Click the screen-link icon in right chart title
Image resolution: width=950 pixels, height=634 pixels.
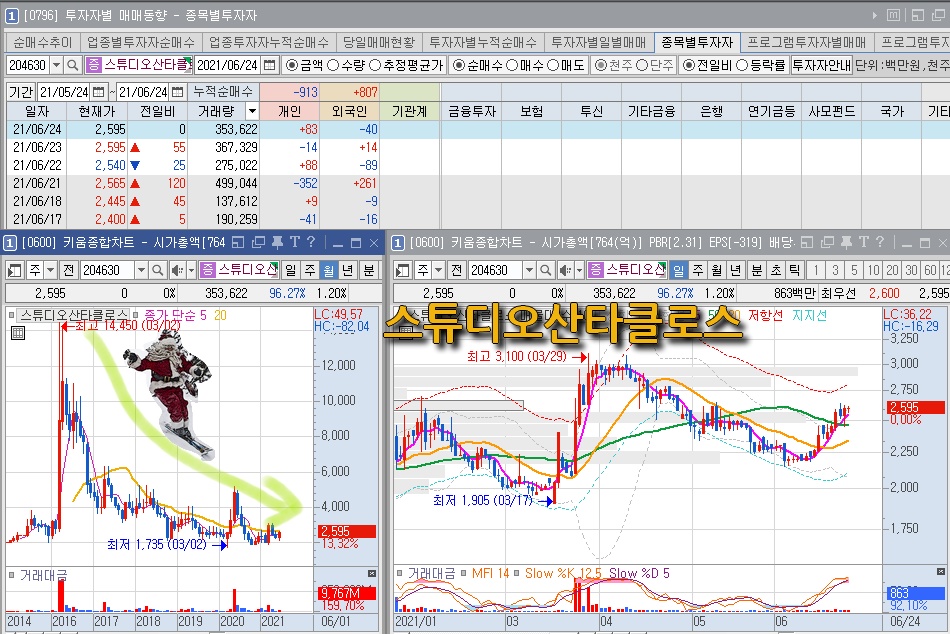807,243
